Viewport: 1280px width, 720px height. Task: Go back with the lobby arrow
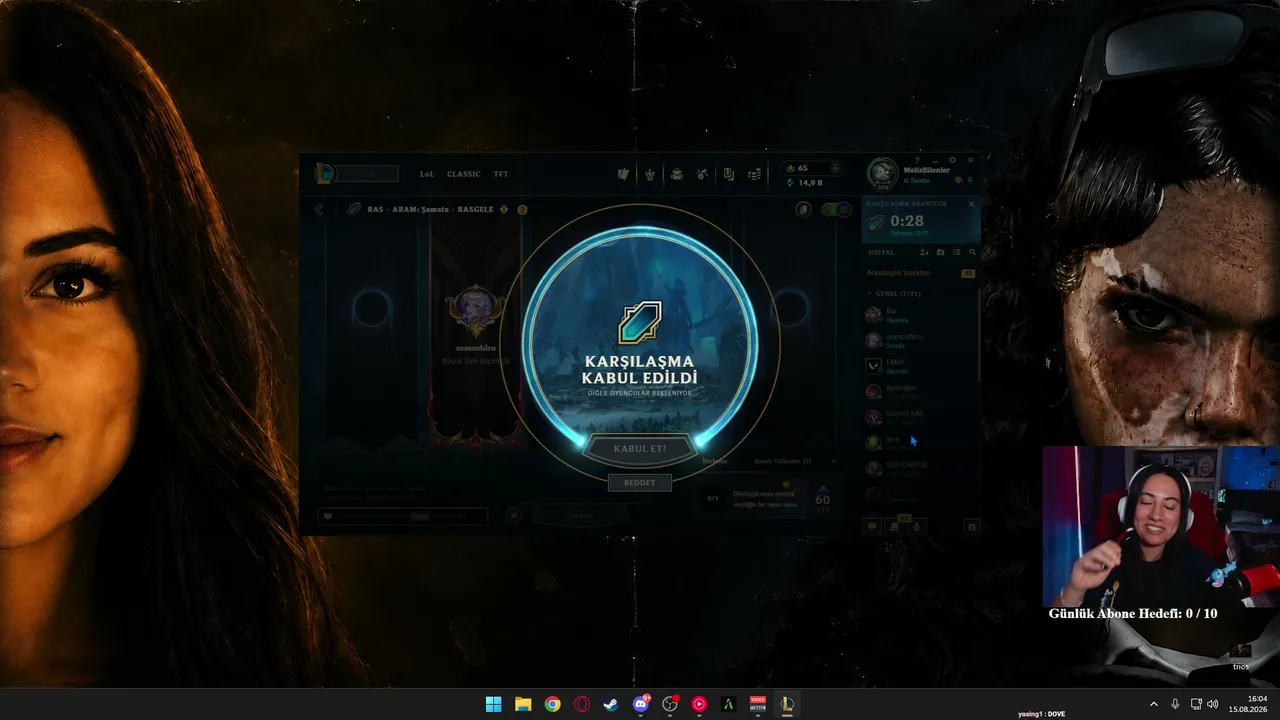click(319, 210)
